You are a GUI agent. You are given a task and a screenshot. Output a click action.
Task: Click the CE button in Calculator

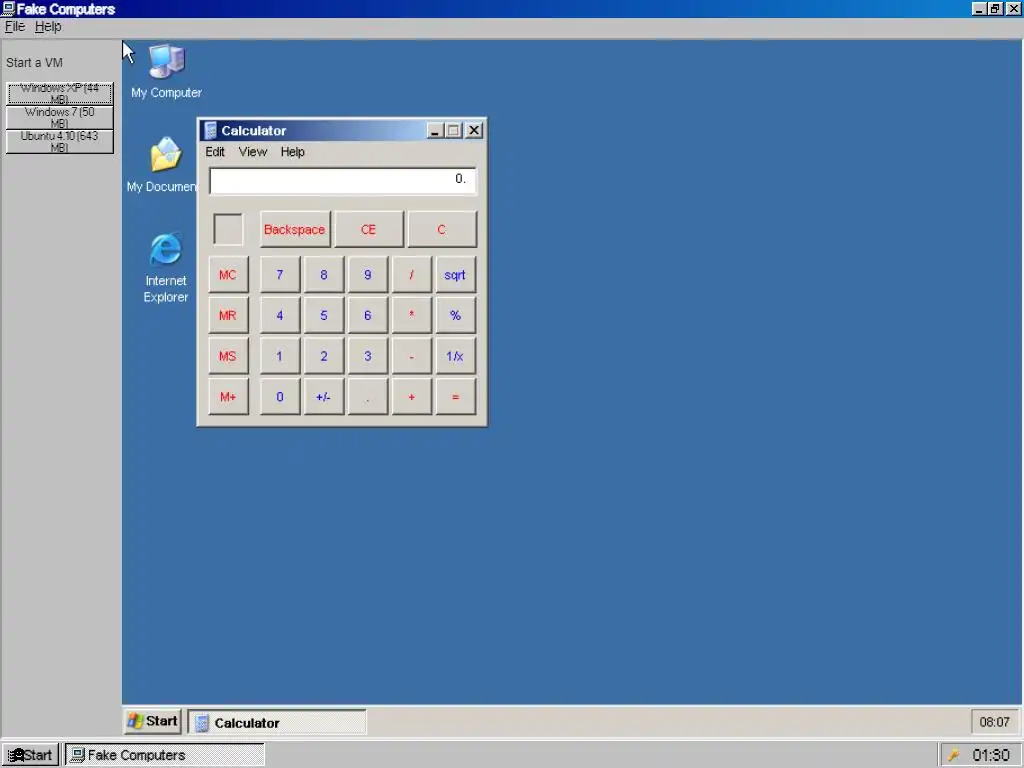tap(368, 229)
